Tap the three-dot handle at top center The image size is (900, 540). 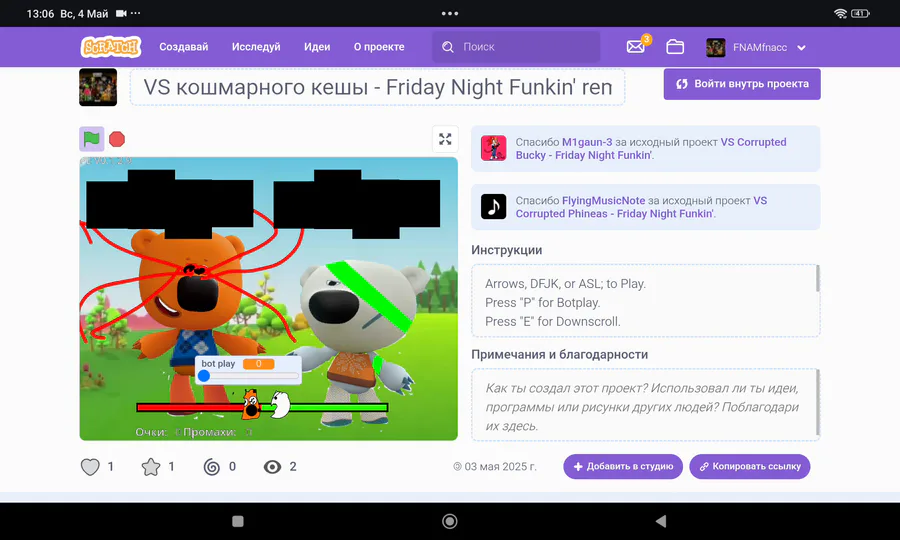(450, 13)
